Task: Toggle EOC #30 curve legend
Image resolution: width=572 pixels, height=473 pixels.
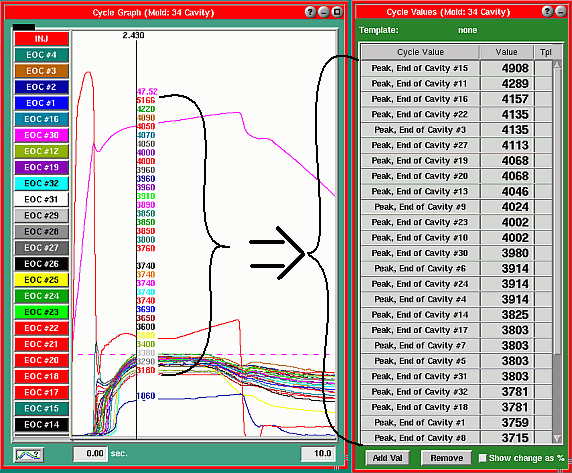Action: tap(42, 135)
